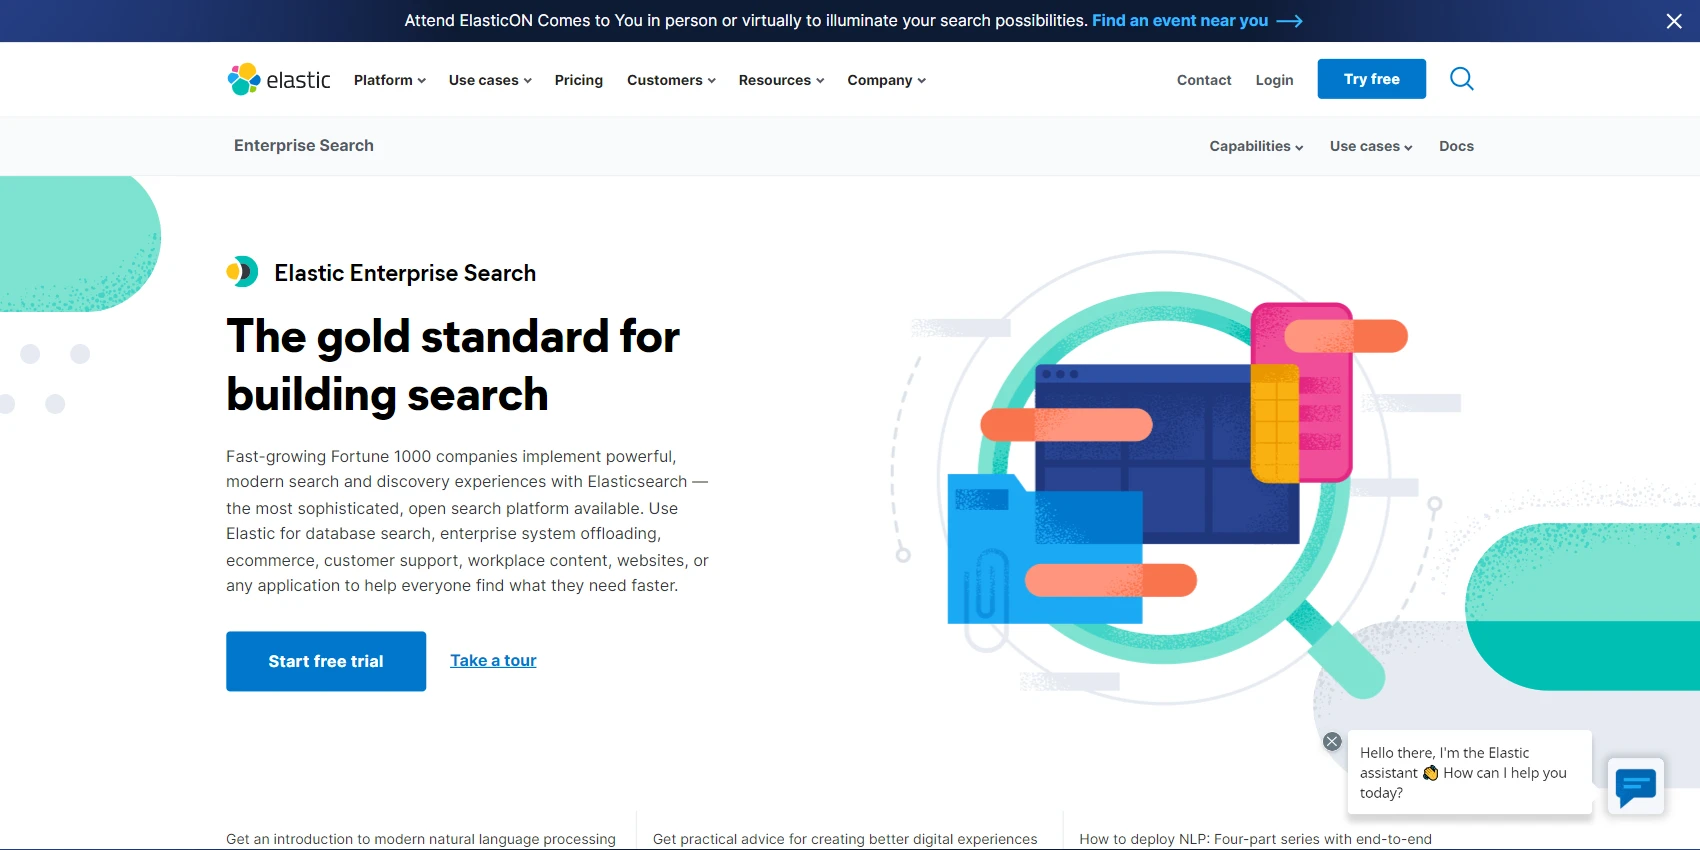Screen dimensions: 1700x850
Task: Click Start free trial button
Action: [x=326, y=661]
